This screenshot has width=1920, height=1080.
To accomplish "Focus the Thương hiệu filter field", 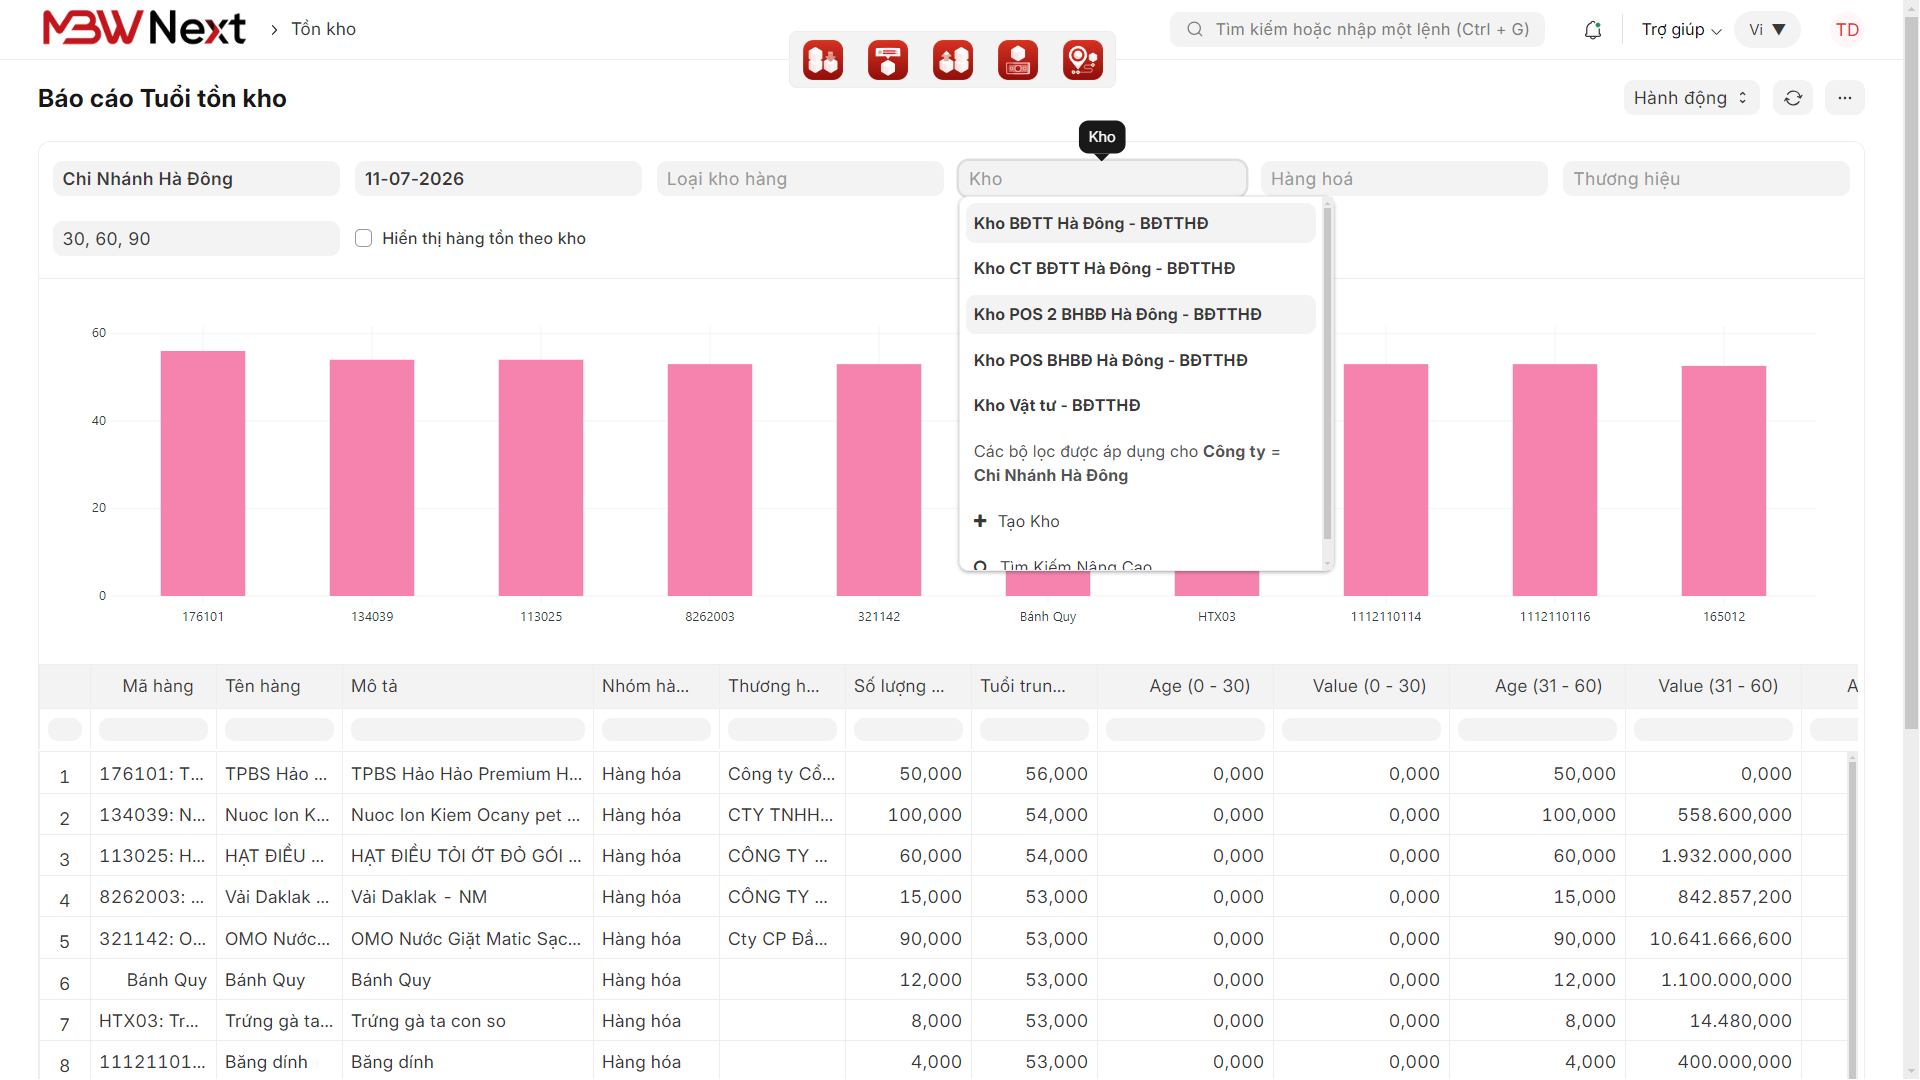I will (1706, 179).
